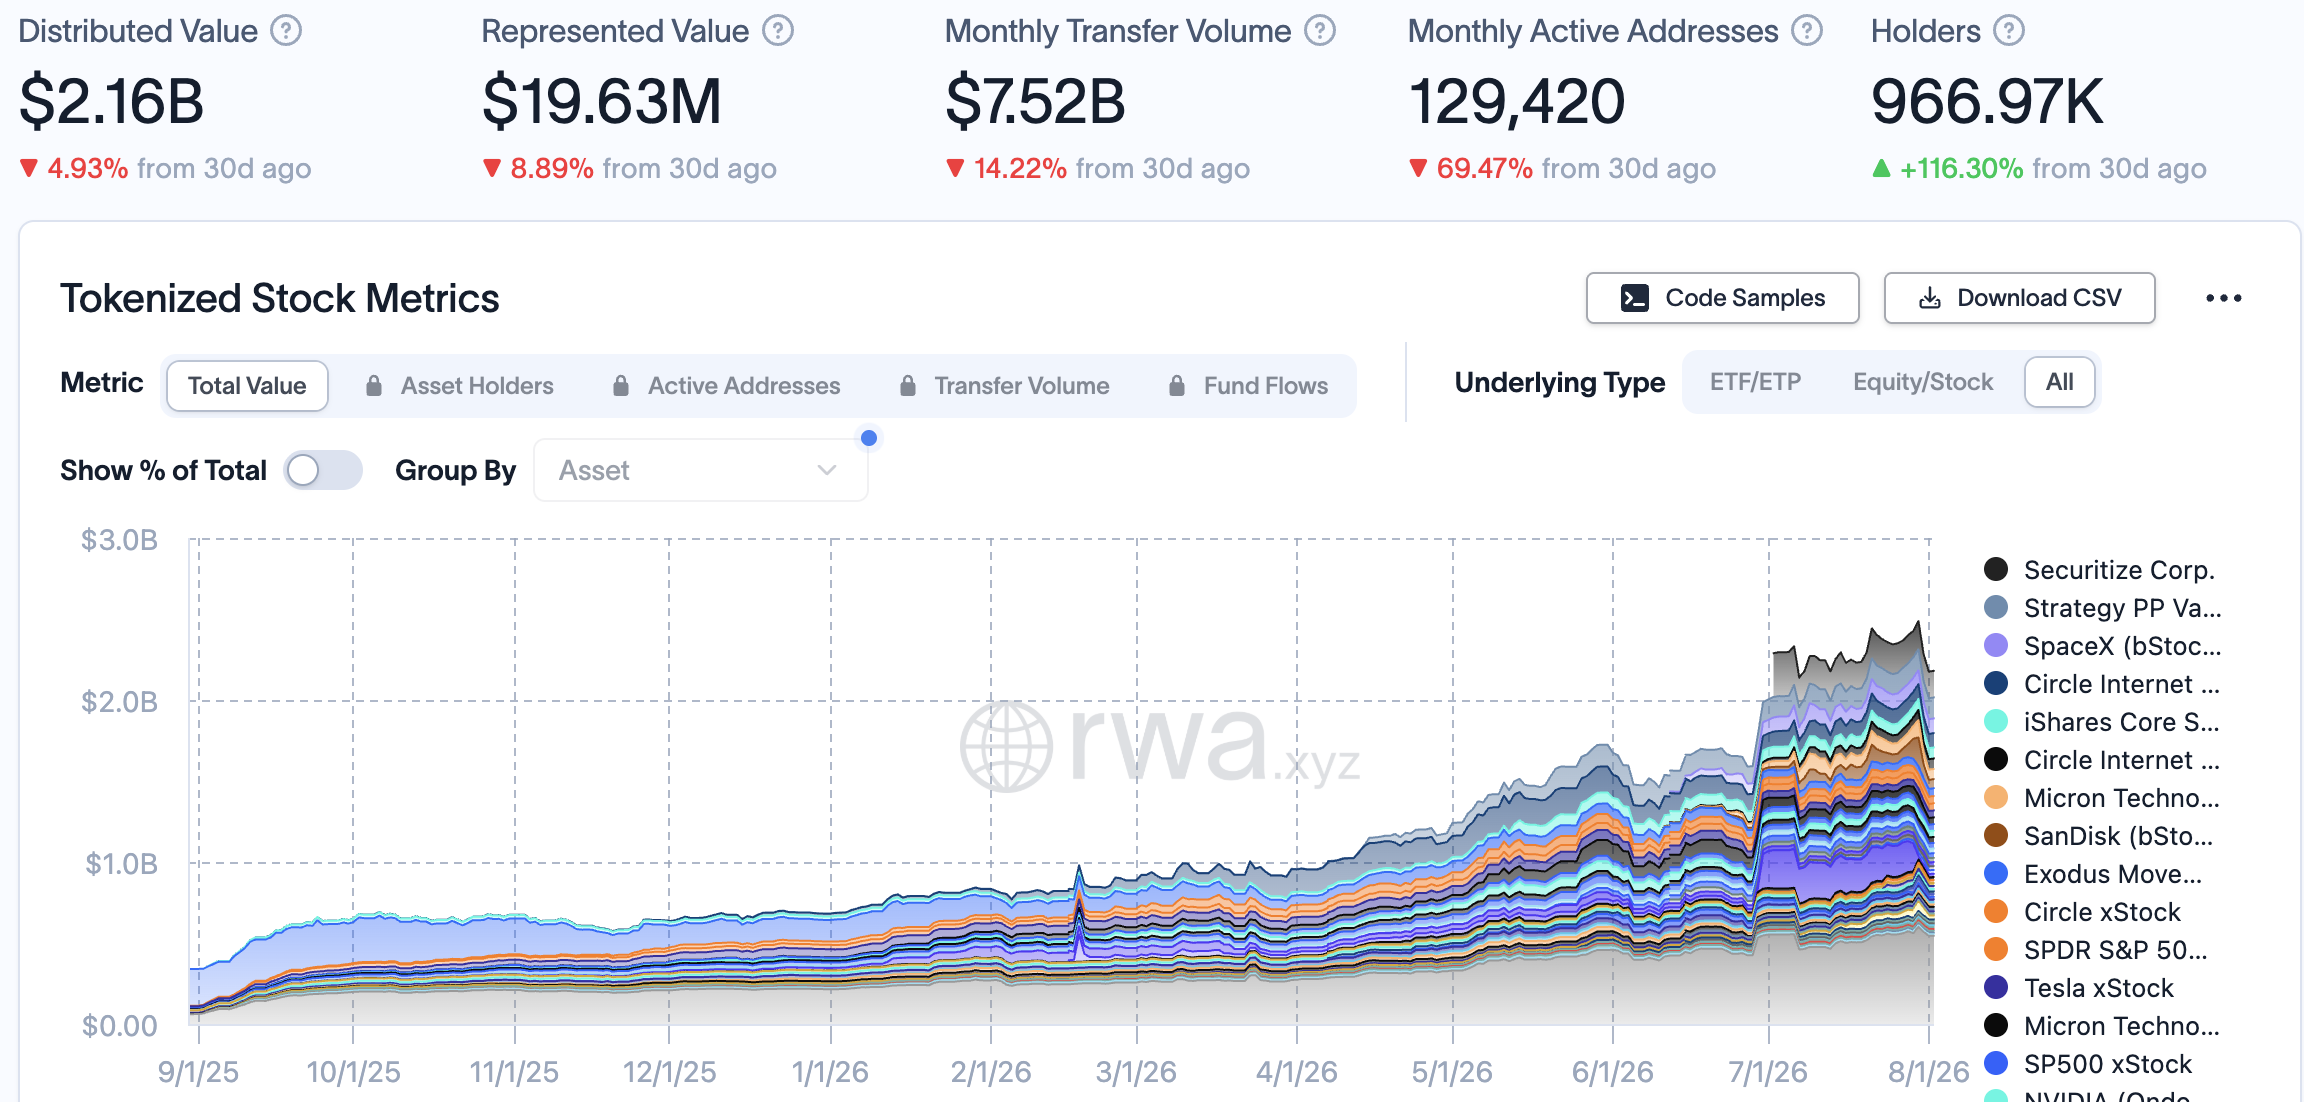This screenshot has height=1102, width=2304.
Task: Select the Transfer Volume metric tab
Action: pyautogui.click(x=1005, y=386)
